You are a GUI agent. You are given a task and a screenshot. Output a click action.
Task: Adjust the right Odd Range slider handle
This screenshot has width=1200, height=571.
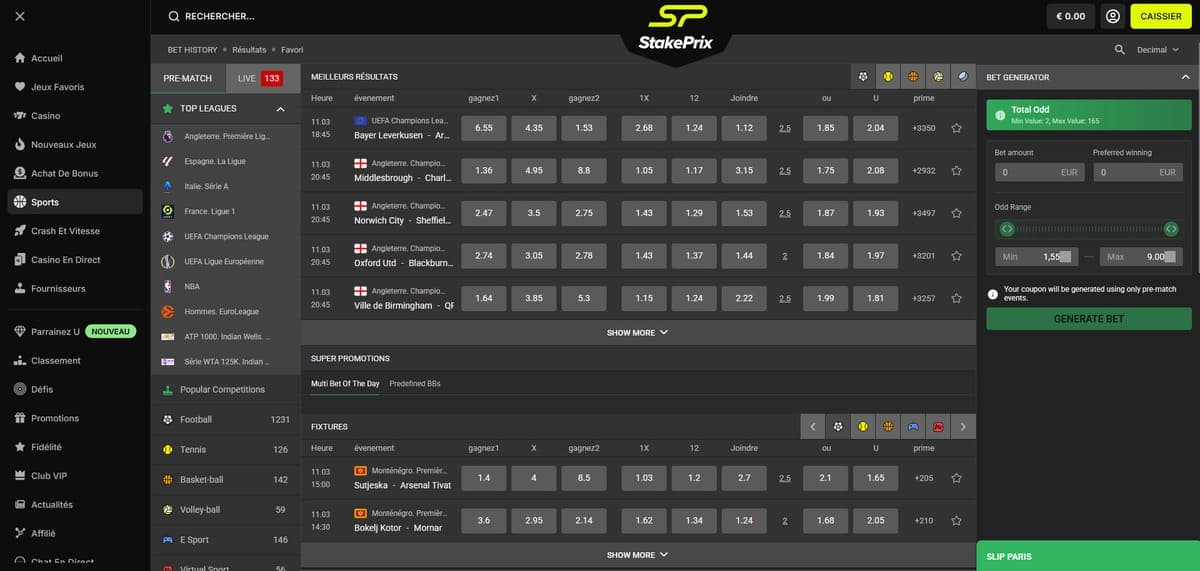tap(1169, 229)
